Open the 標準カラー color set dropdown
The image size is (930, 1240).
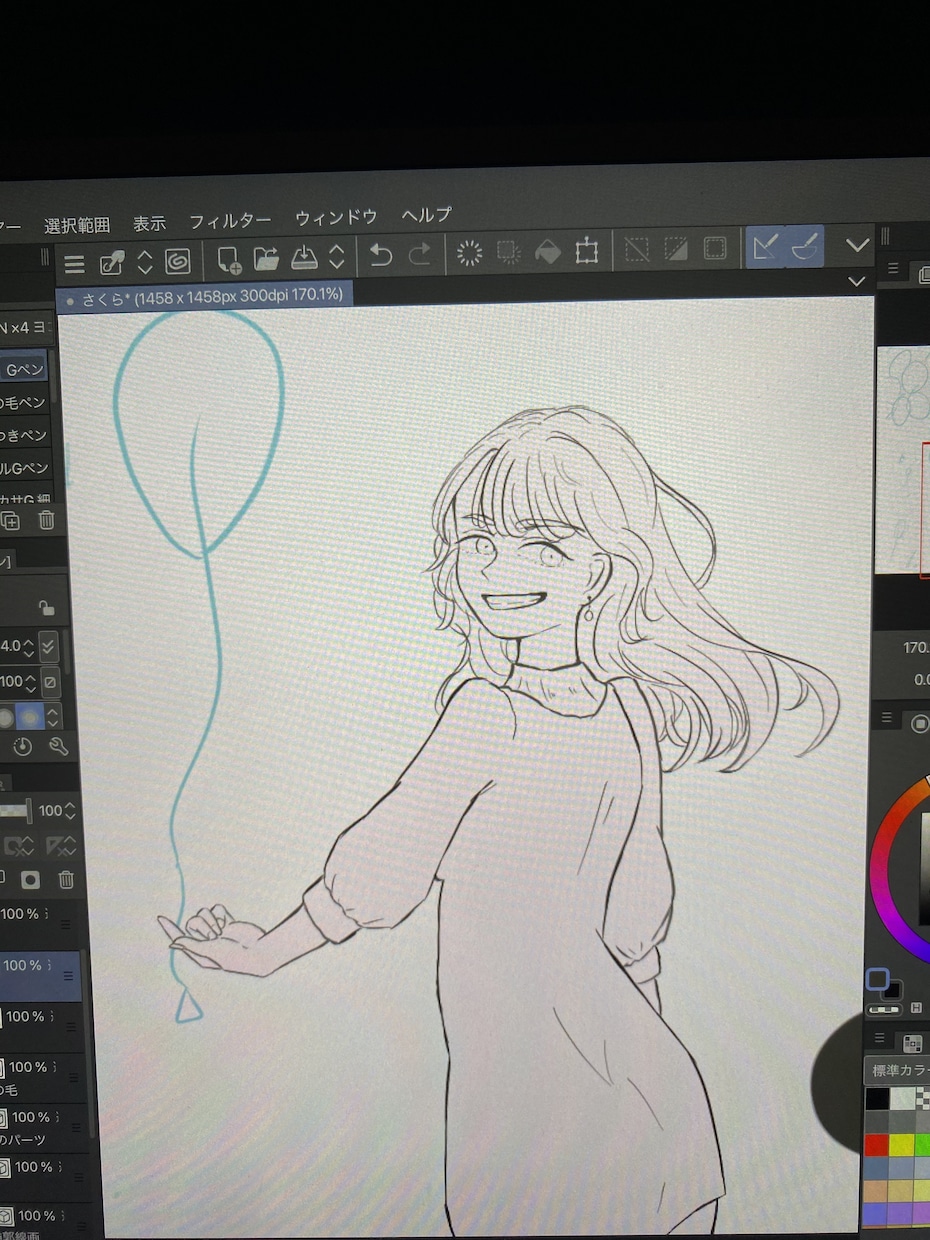pyautogui.click(x=898, y=1070)
